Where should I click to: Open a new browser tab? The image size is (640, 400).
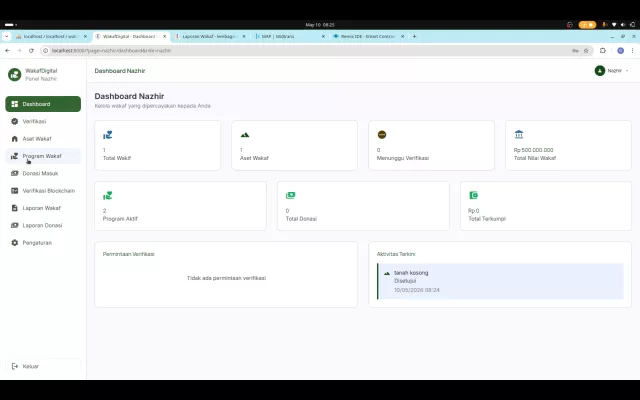tap(414, 36)
